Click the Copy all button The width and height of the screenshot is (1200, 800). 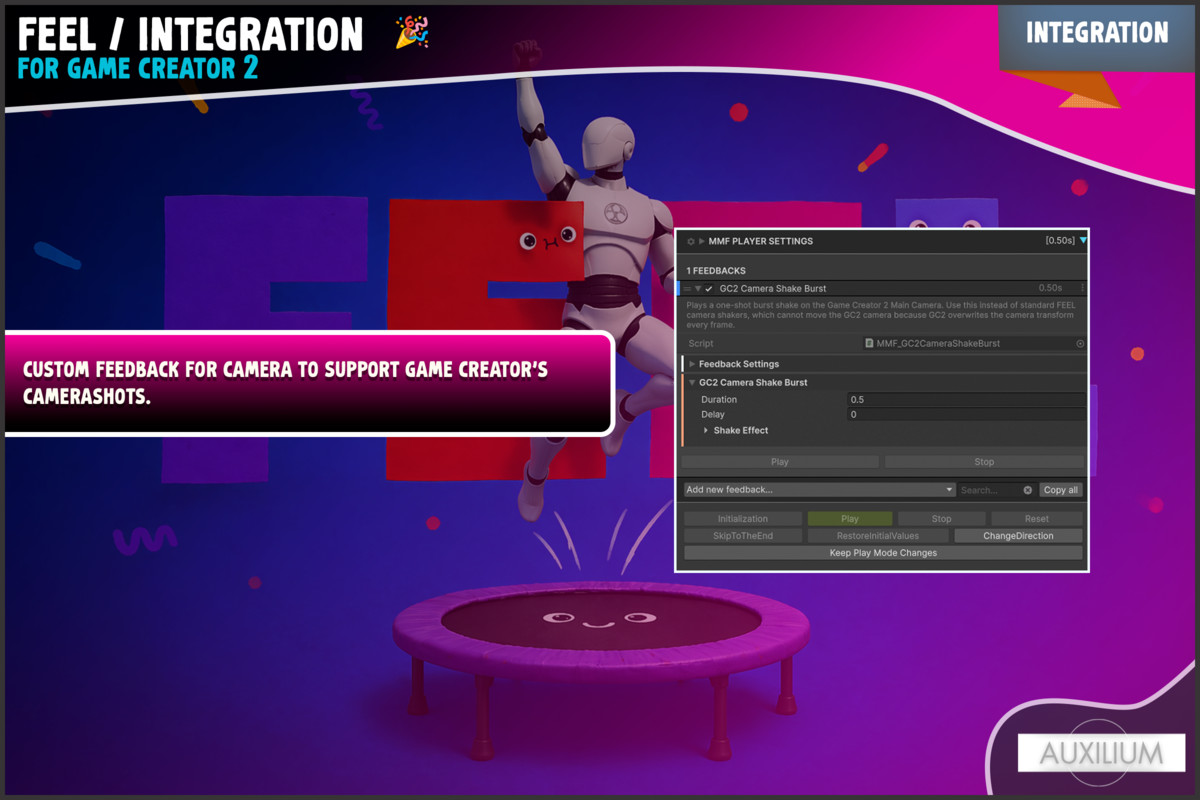(x=1060, y=490)
